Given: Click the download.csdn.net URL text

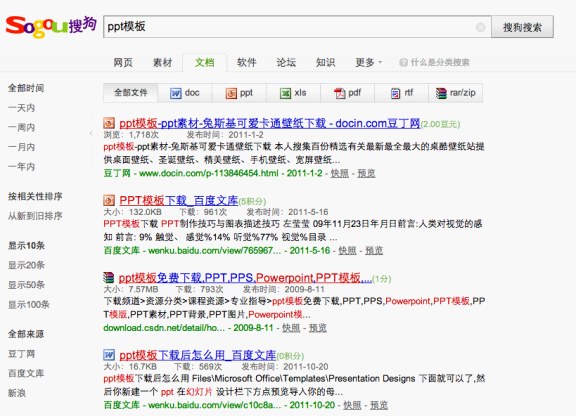Looking at the screenshot, I should [x=164, y=328].
